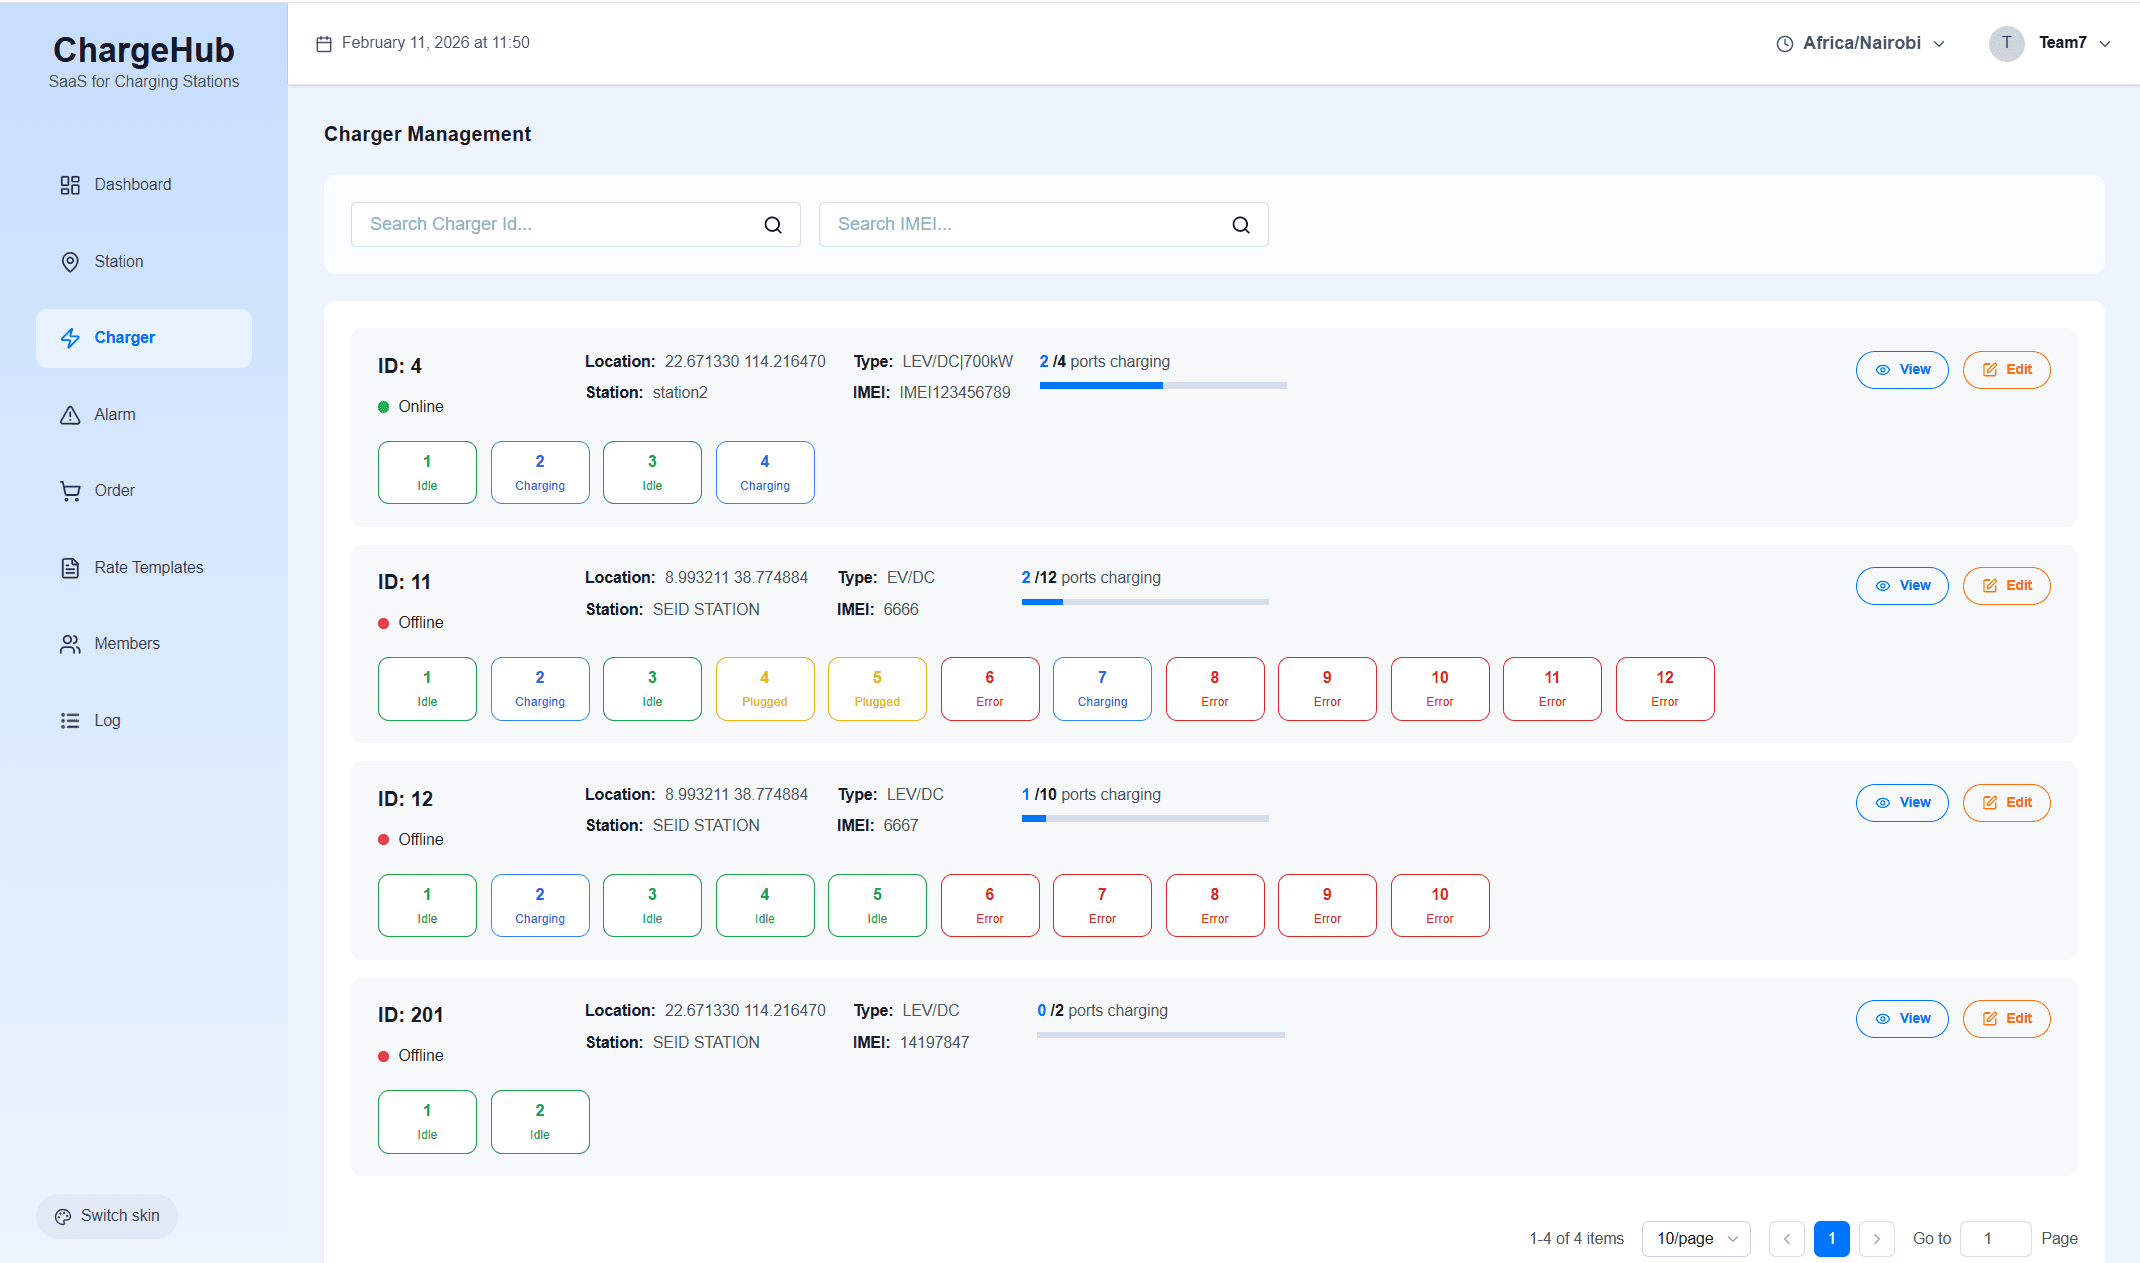Image resolution: width=2140 pixels, height=1263 pixels.
Task: Click Edit button for charger ID 201
Action: pos(2006,1019)
